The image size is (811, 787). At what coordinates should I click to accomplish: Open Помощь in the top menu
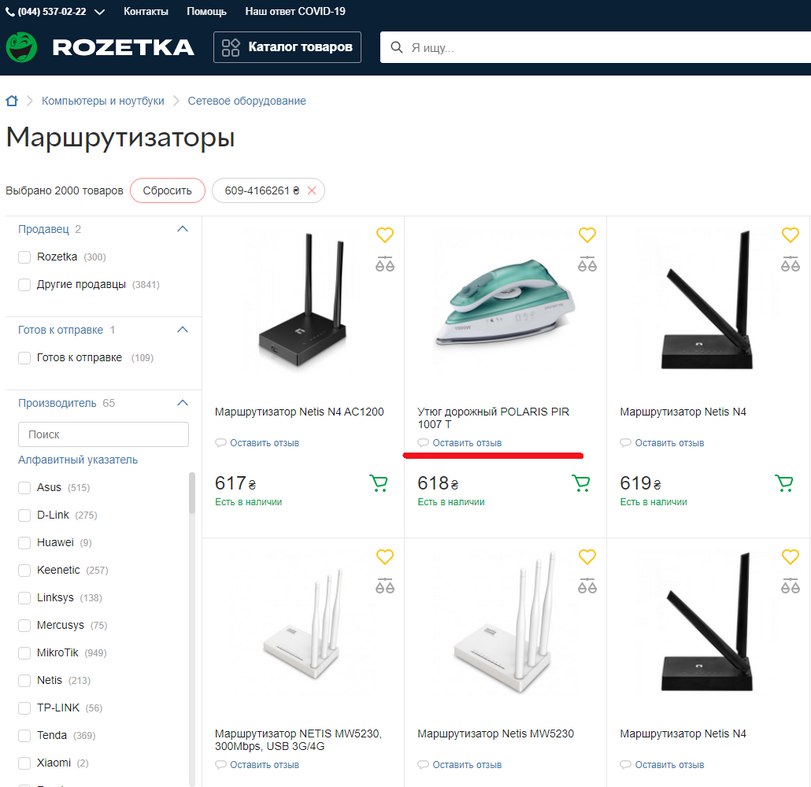pos(206,11)
